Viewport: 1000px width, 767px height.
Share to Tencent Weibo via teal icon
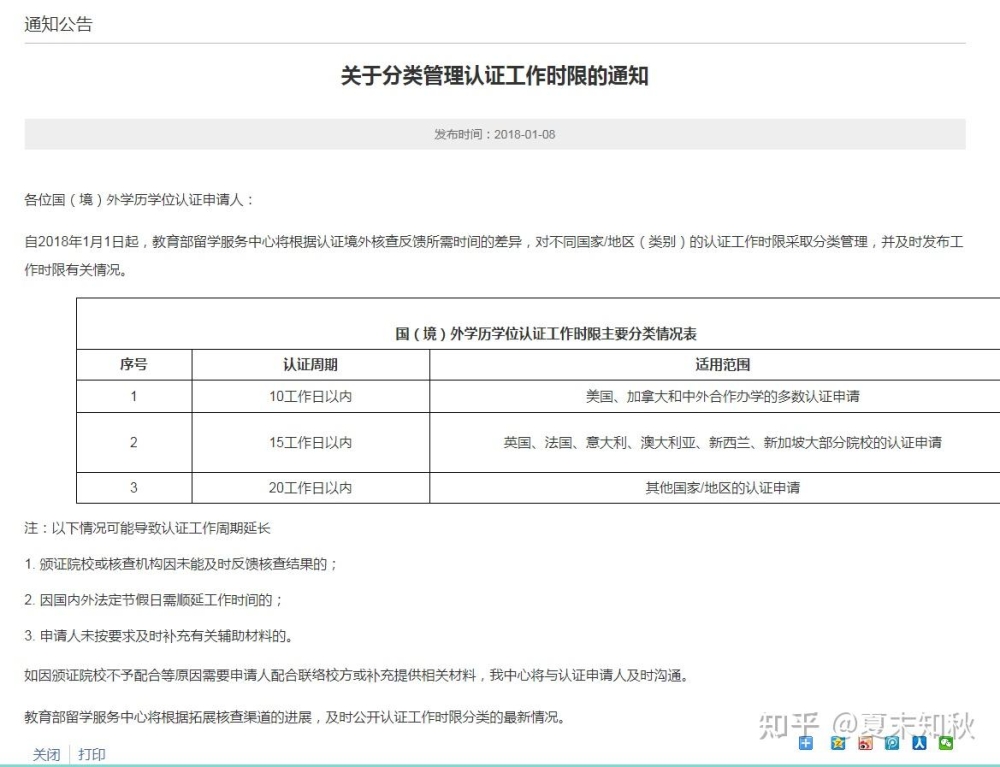coord(892,743)
